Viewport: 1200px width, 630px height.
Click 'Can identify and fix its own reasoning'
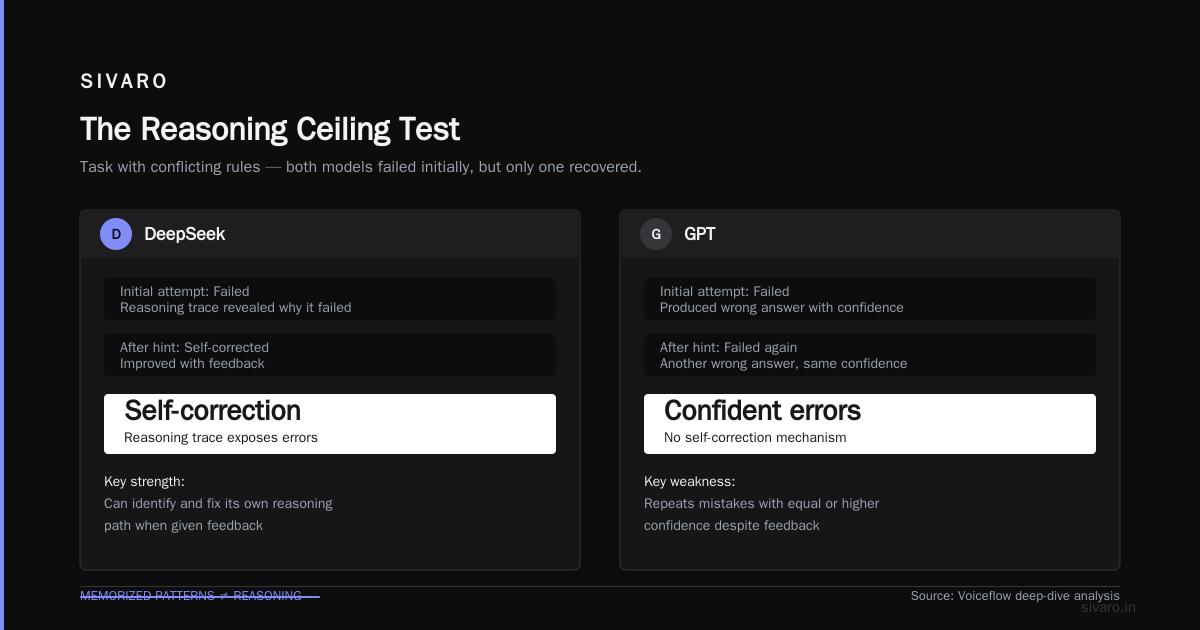pyautogui.click(x=218, y=504)
